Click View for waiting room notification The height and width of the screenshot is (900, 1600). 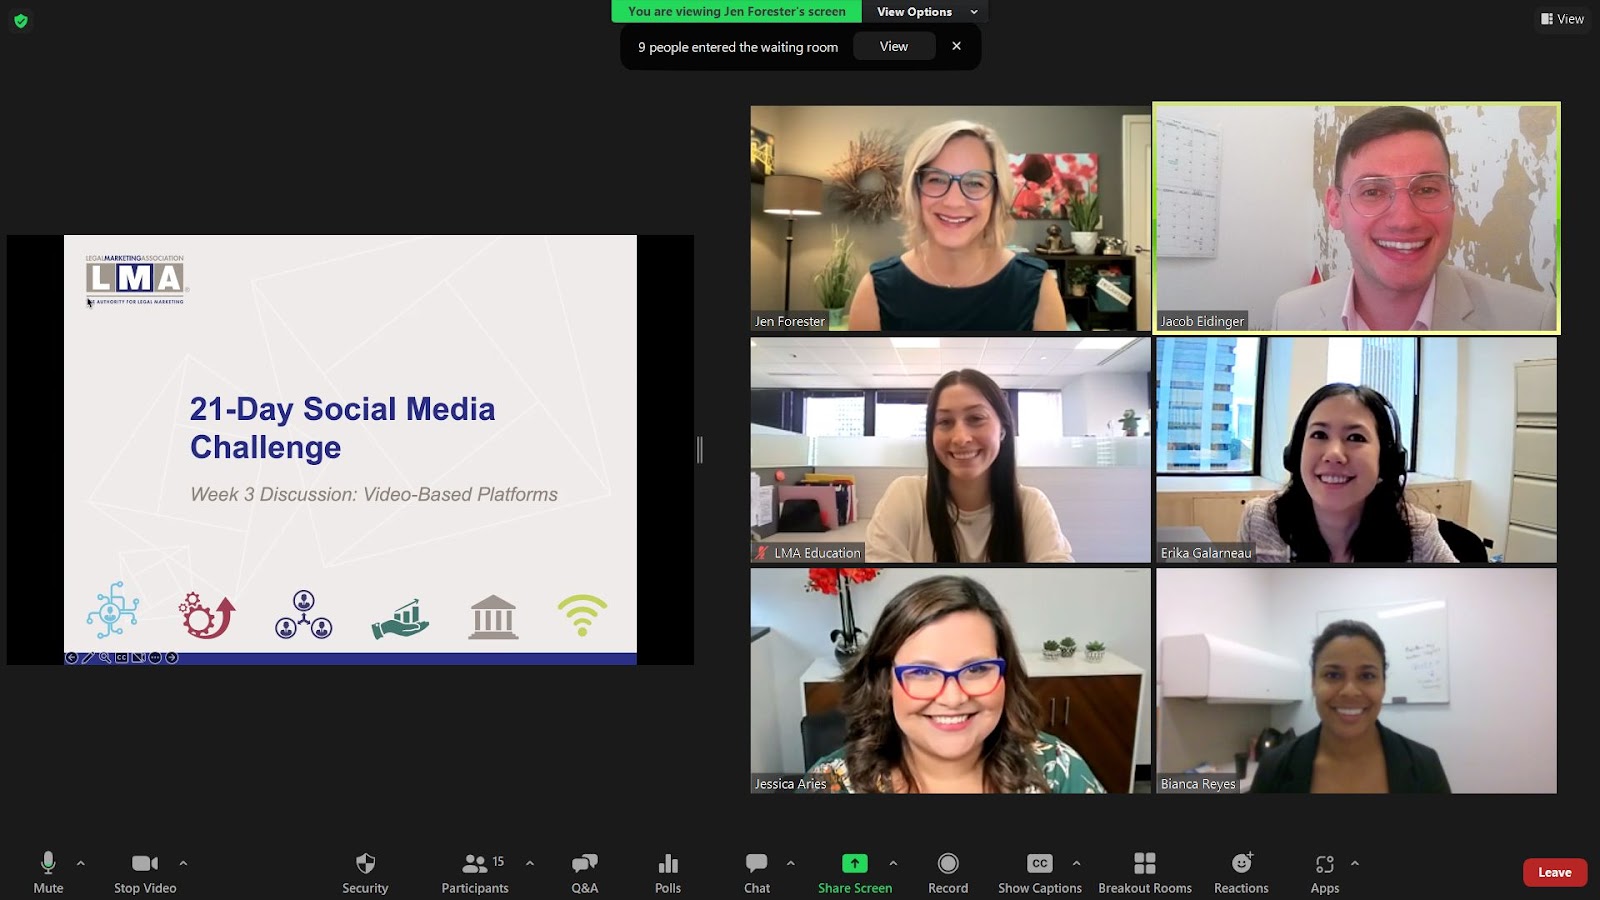[894, 47]
